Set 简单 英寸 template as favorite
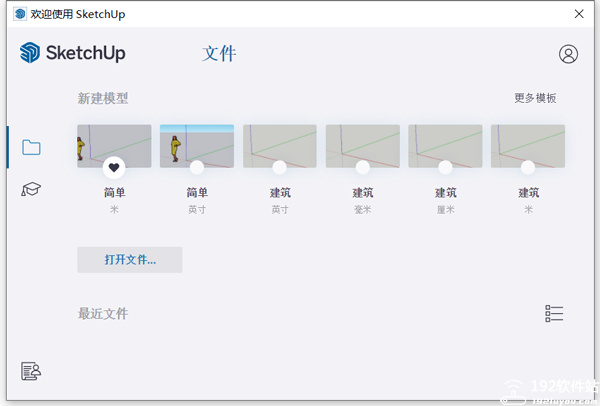Image resolution: width=600 pixels, height=406 pixels. [197, 168]
